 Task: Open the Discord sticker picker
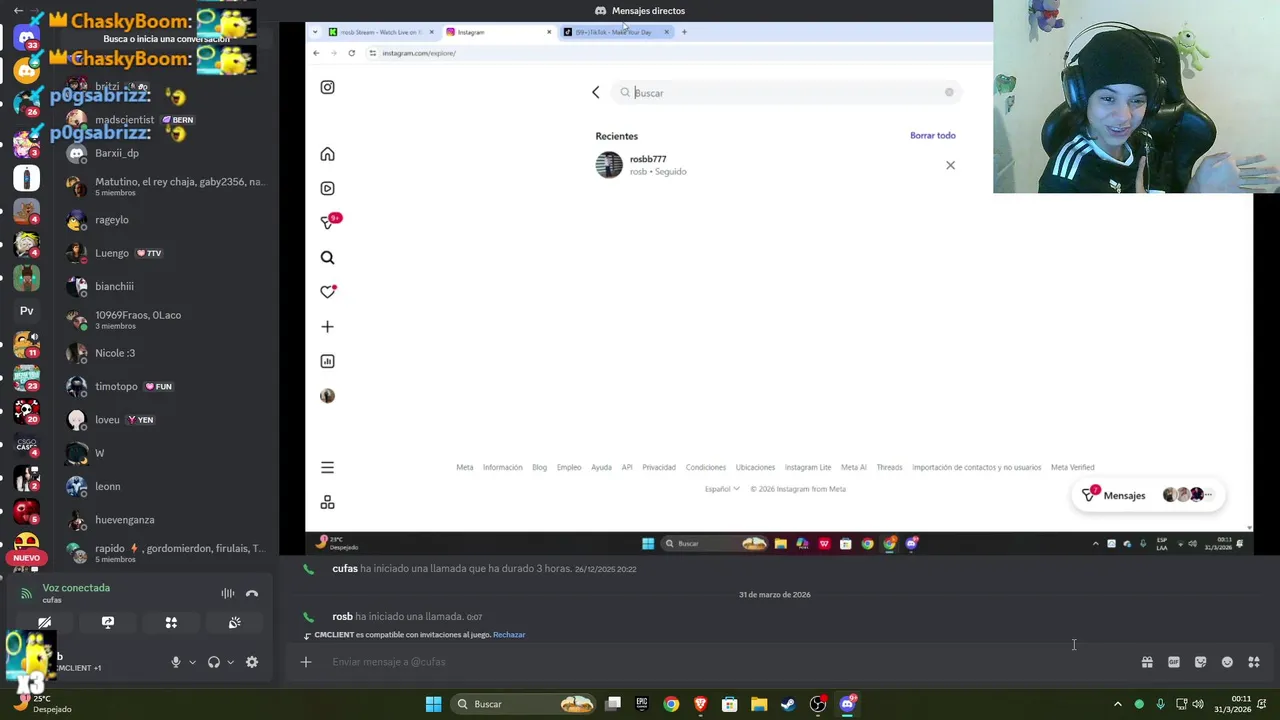[x=1200, y=662]
